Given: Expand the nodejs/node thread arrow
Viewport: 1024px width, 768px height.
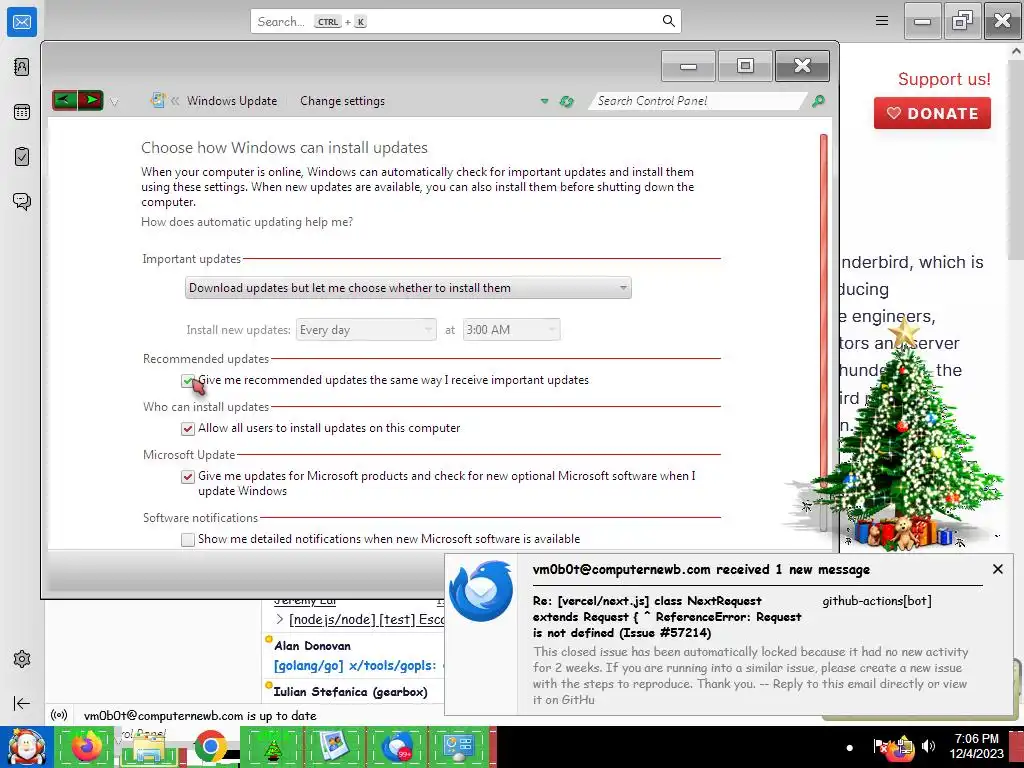Looking at the screenshot, I should pos(280,619).
